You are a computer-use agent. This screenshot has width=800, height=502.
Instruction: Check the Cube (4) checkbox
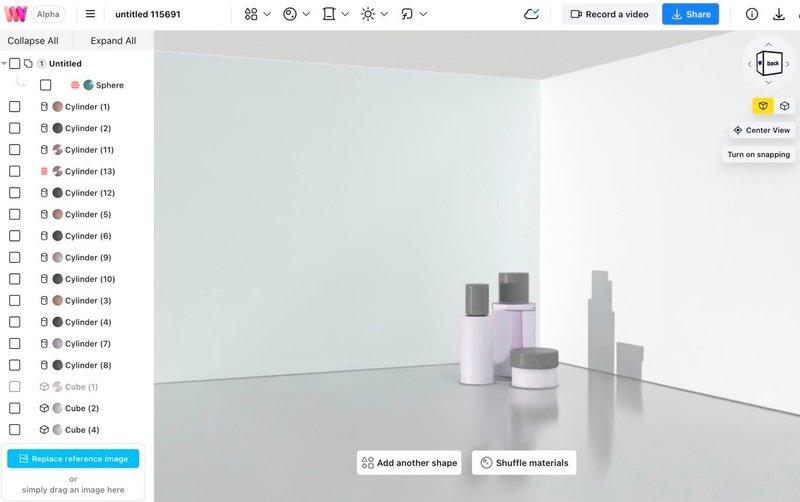pyautogui.click(x=15, y=430)
